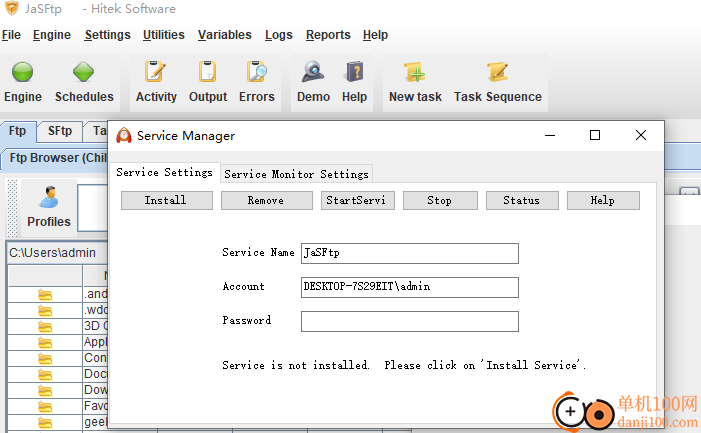Click the Help button in Service Manager
The width and height of the screenshot is (701, 433).
(x=603, y=200)
